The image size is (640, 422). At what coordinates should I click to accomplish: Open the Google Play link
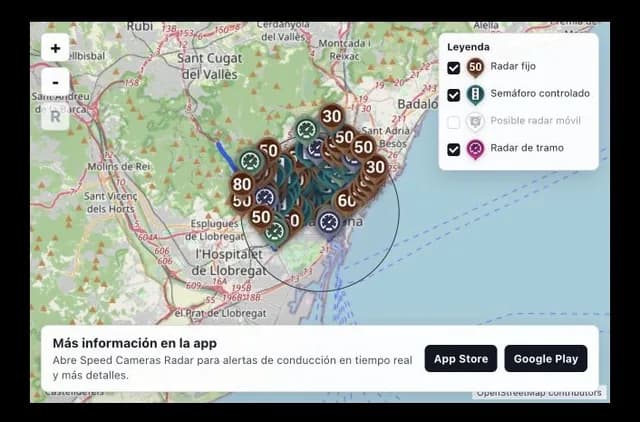pos(546,359)
